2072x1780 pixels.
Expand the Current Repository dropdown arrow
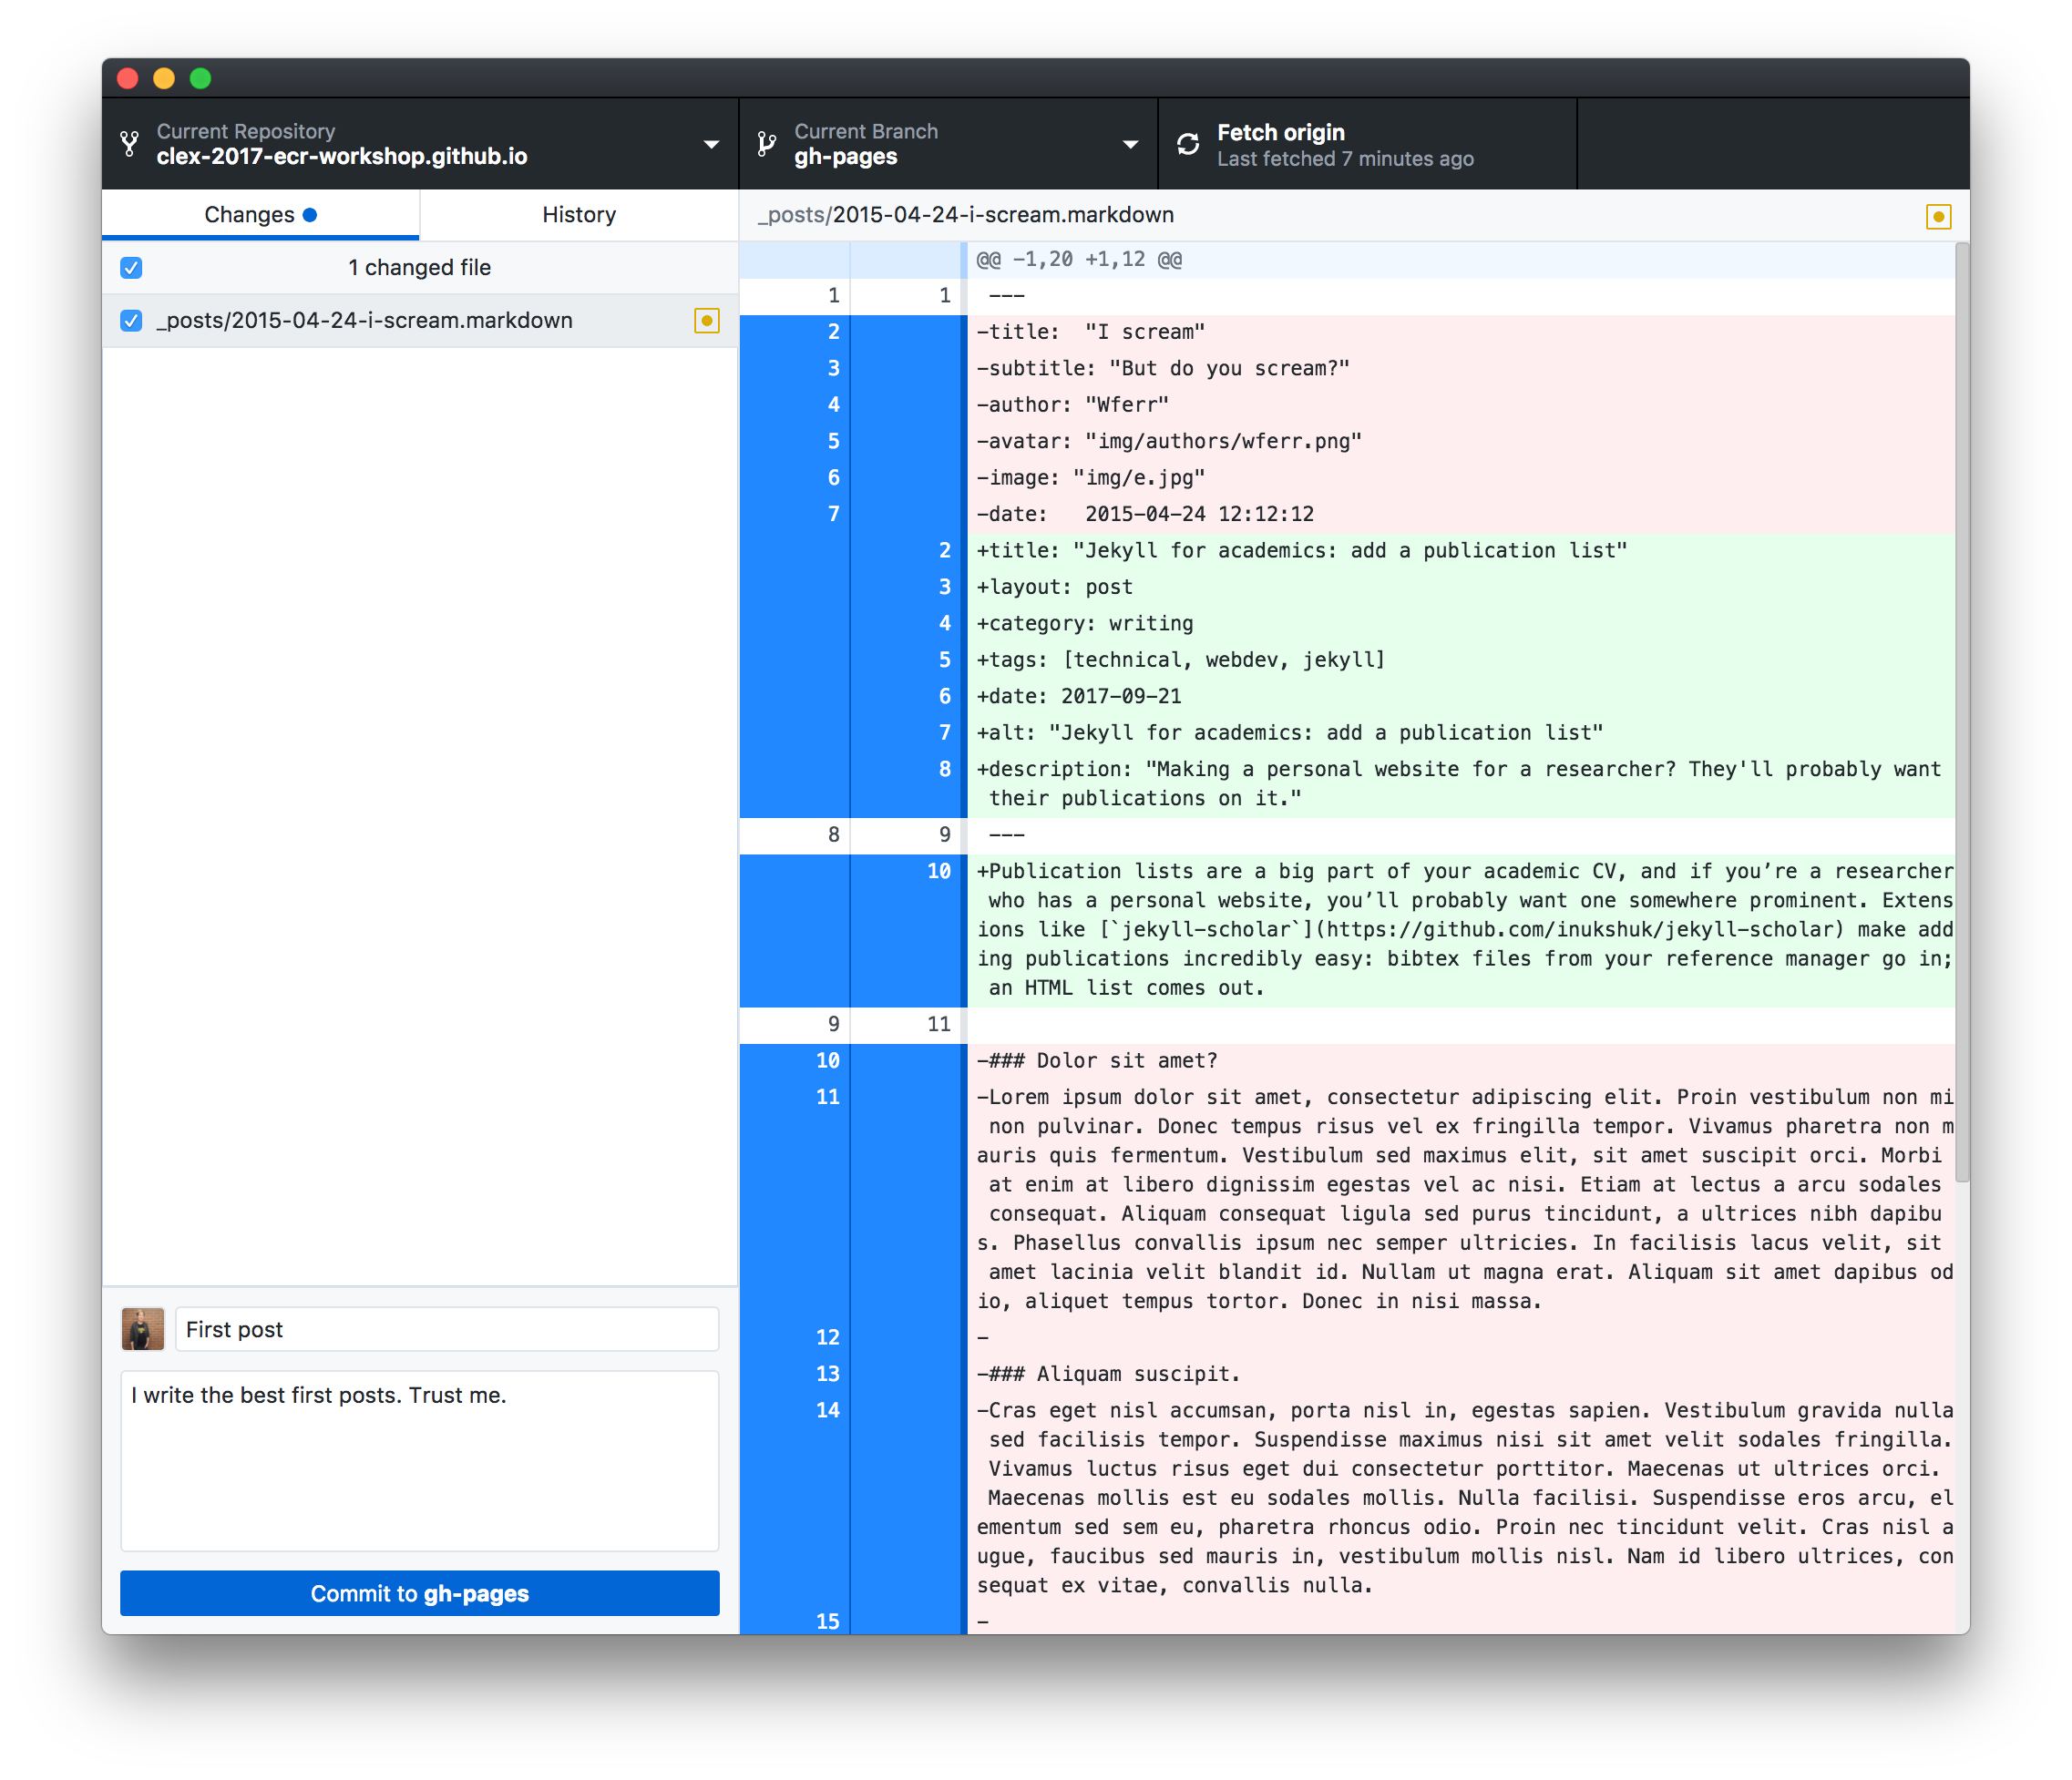click(x=711, y=144)
